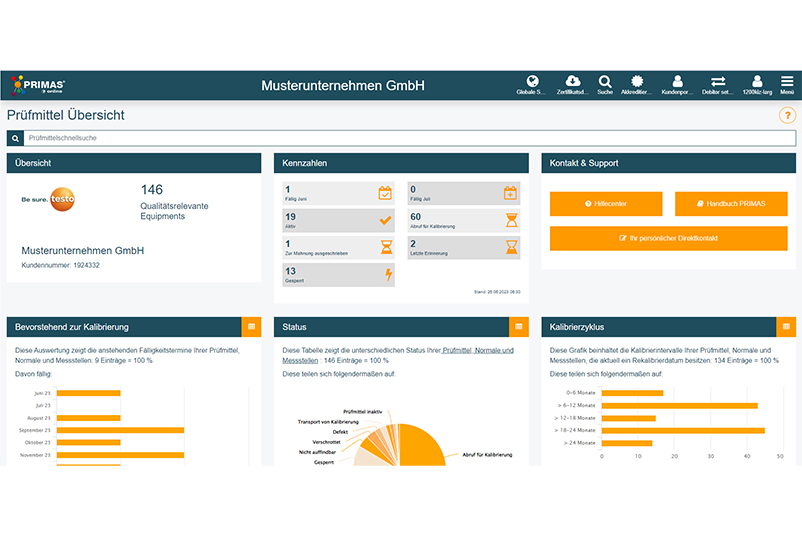Open the user account icon 1200klz-larg
The height and width of the screenshot is (536, 802).
click(757, 81)
